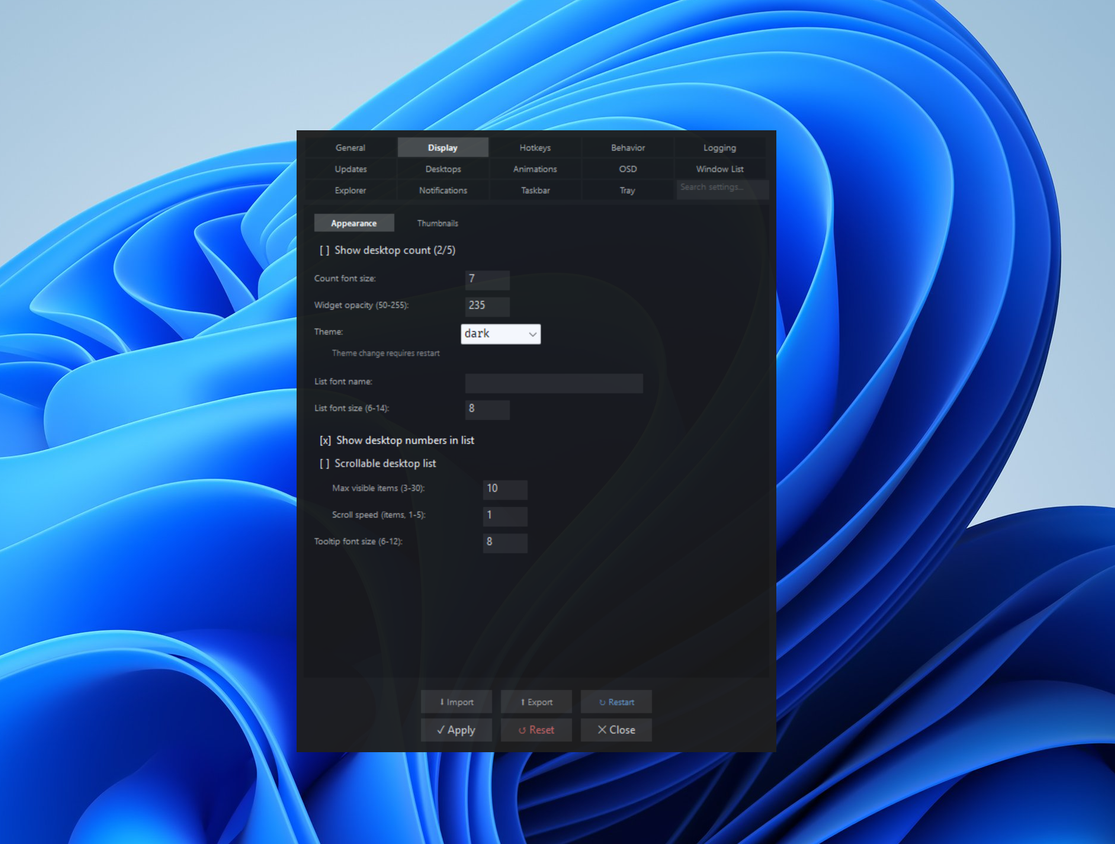This screenshot has height=844, width=1115.
Task: Click the List font name text field
Action: 554,383
